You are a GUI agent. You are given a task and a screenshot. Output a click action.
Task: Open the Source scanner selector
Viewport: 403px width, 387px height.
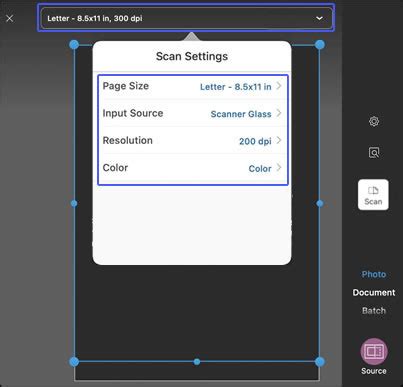(374, 357)
